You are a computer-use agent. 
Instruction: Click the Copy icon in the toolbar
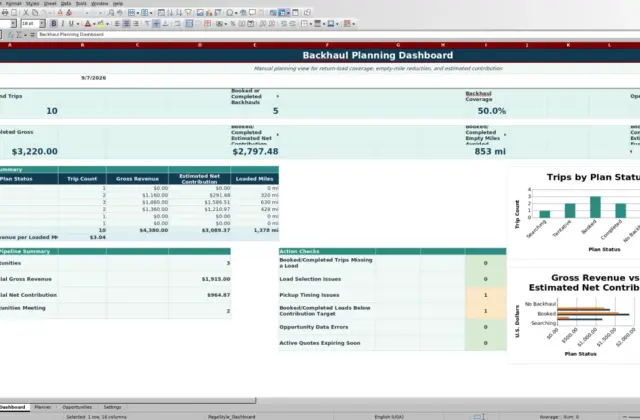(35, 13)
